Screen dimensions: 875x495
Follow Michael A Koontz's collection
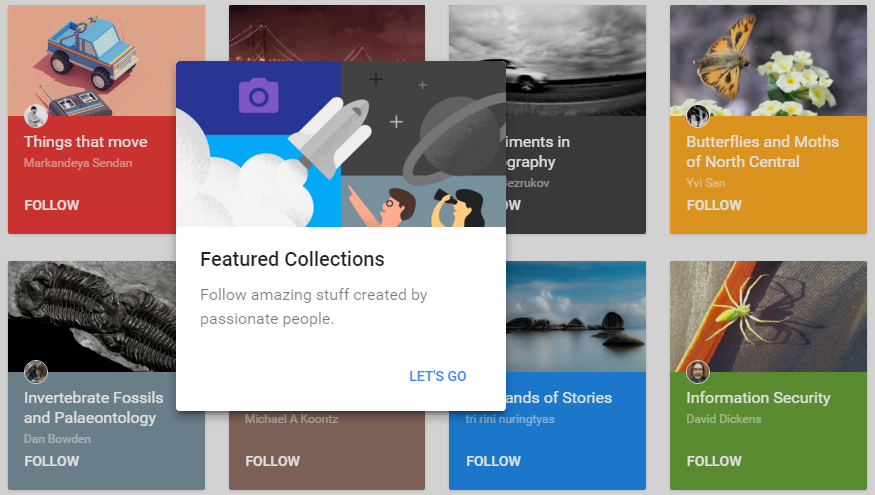tap(272, 461)
